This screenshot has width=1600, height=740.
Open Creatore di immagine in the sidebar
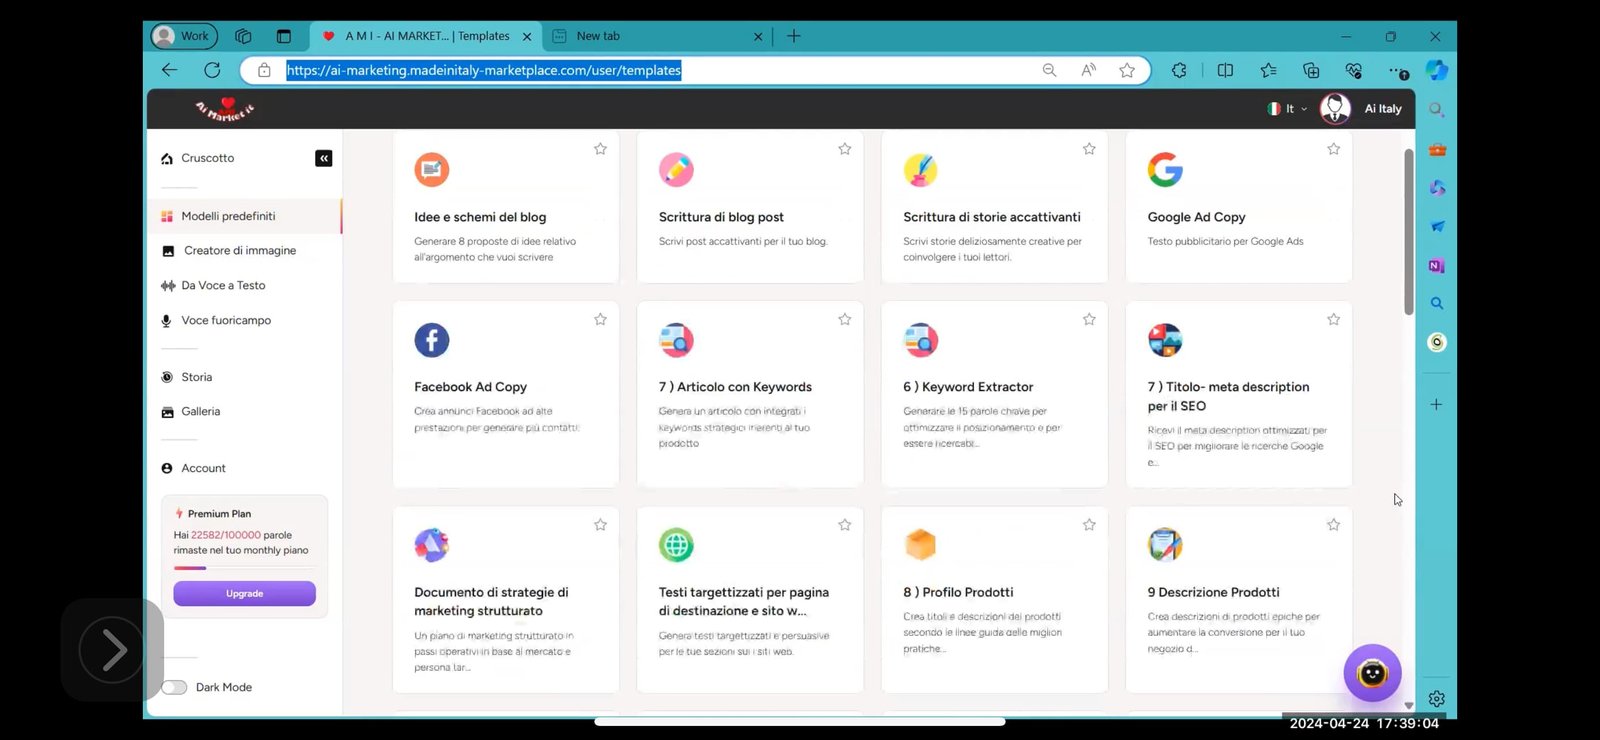pyautogui.click(x=239, y=251)
